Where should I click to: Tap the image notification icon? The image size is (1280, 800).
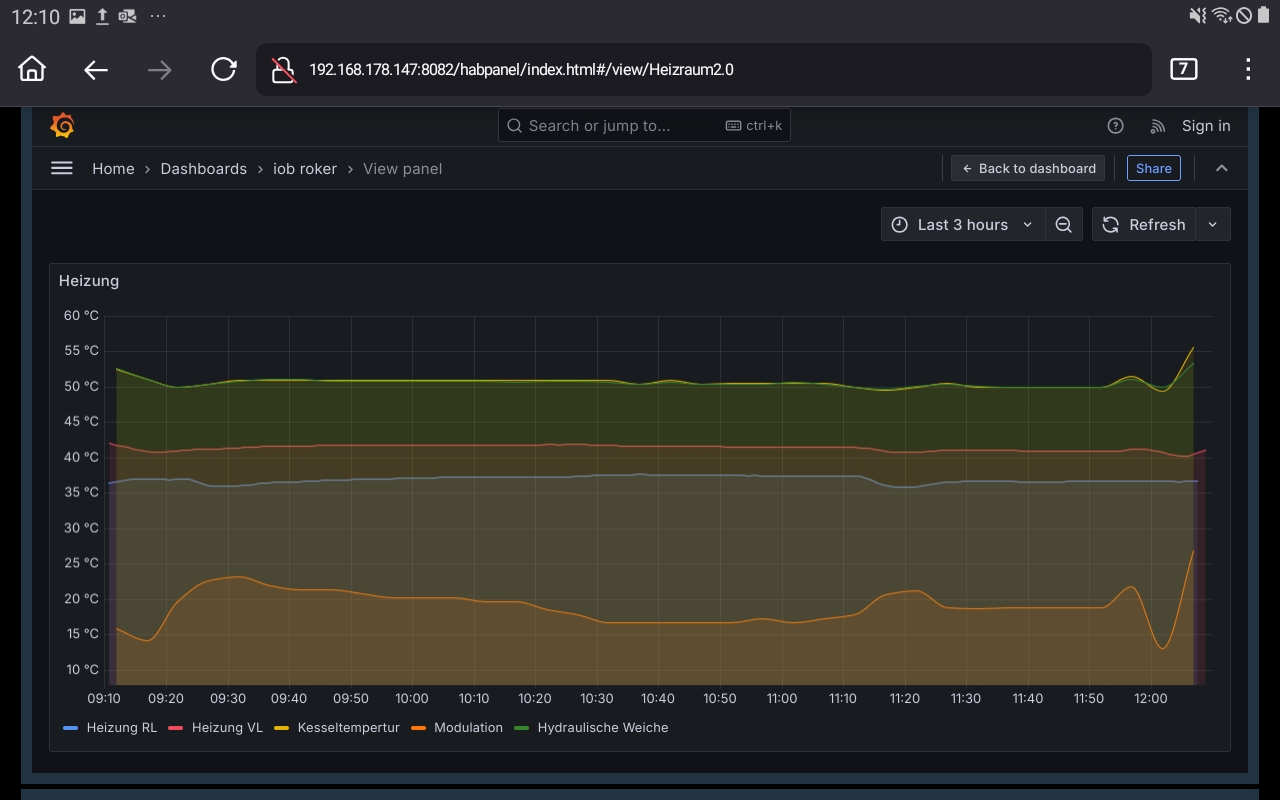79,17
